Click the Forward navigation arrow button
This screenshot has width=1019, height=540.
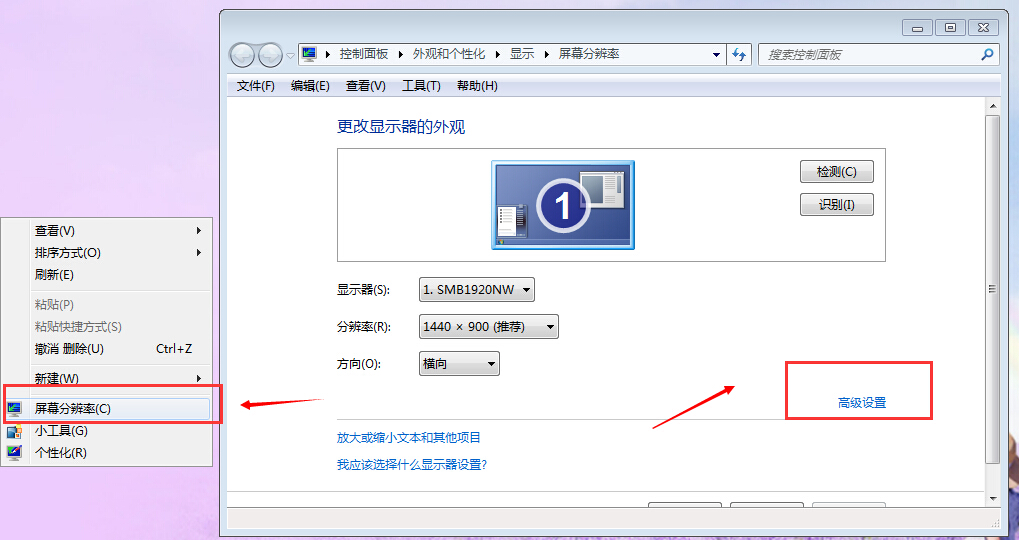pos(270,55)
